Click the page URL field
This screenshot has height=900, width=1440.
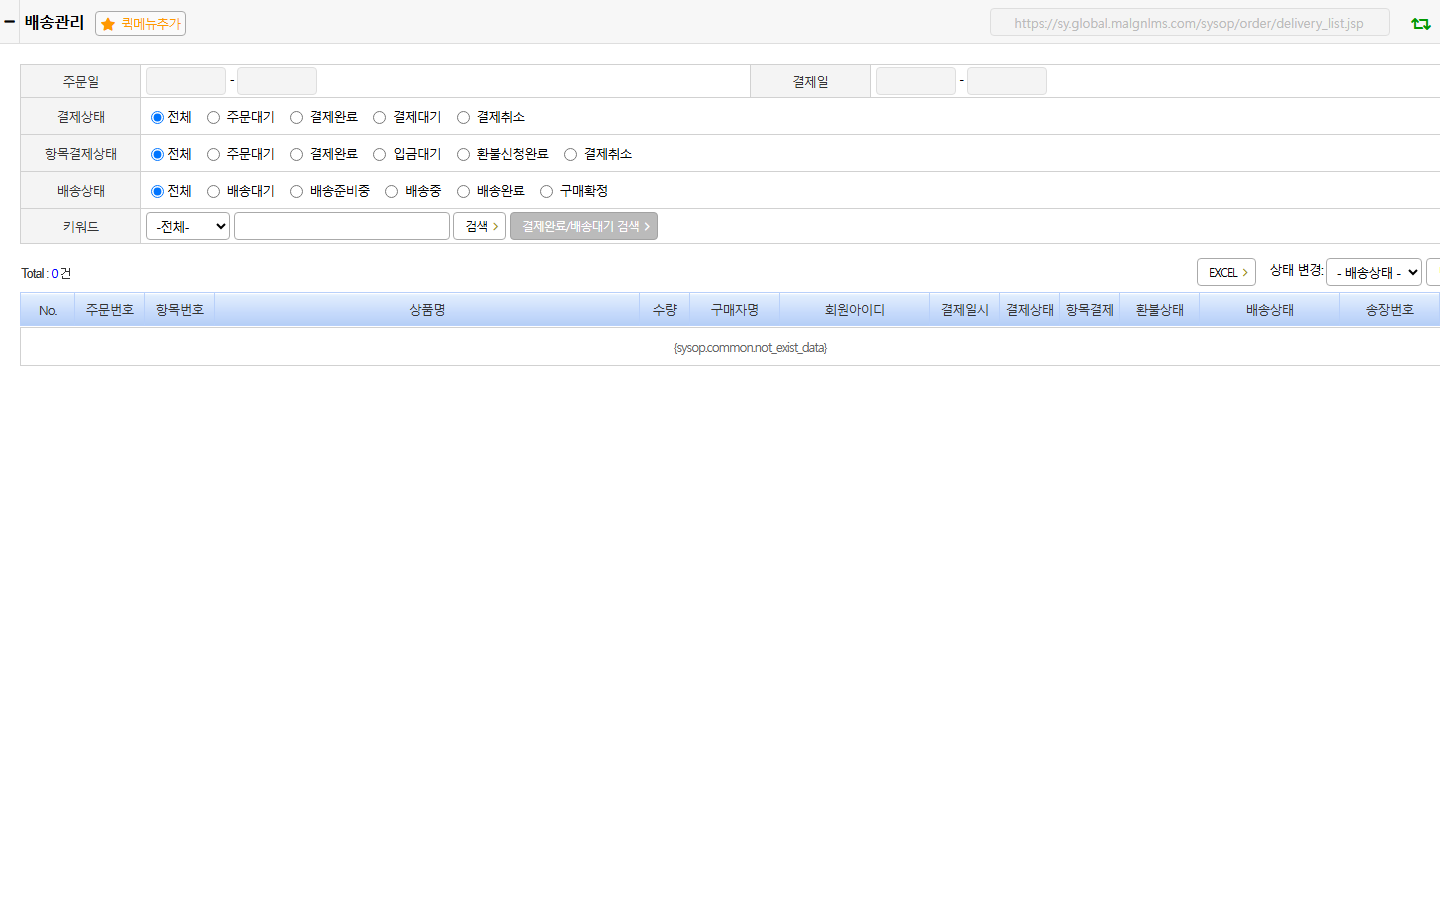coord(1189,23)
